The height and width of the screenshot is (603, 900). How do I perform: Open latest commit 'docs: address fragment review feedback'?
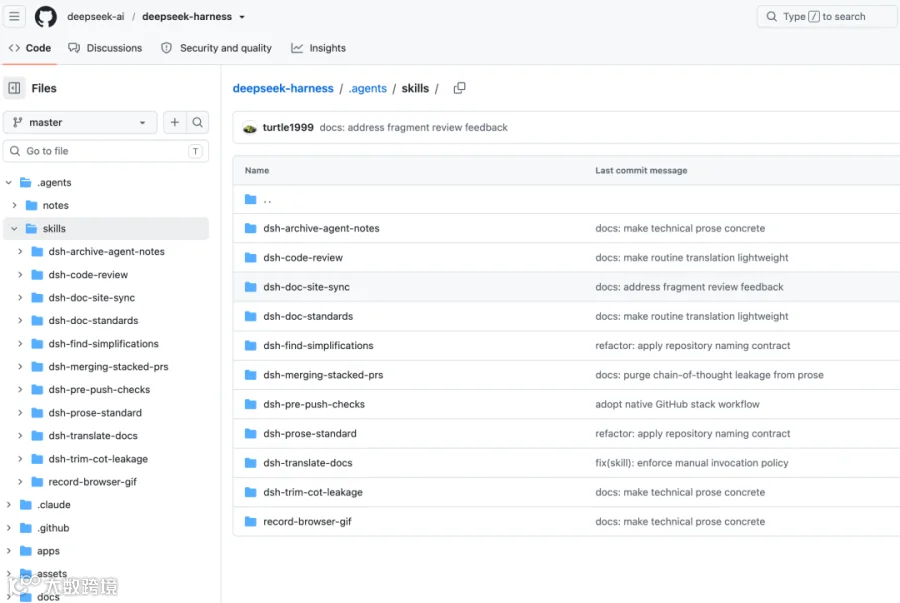tap(413, 127)
